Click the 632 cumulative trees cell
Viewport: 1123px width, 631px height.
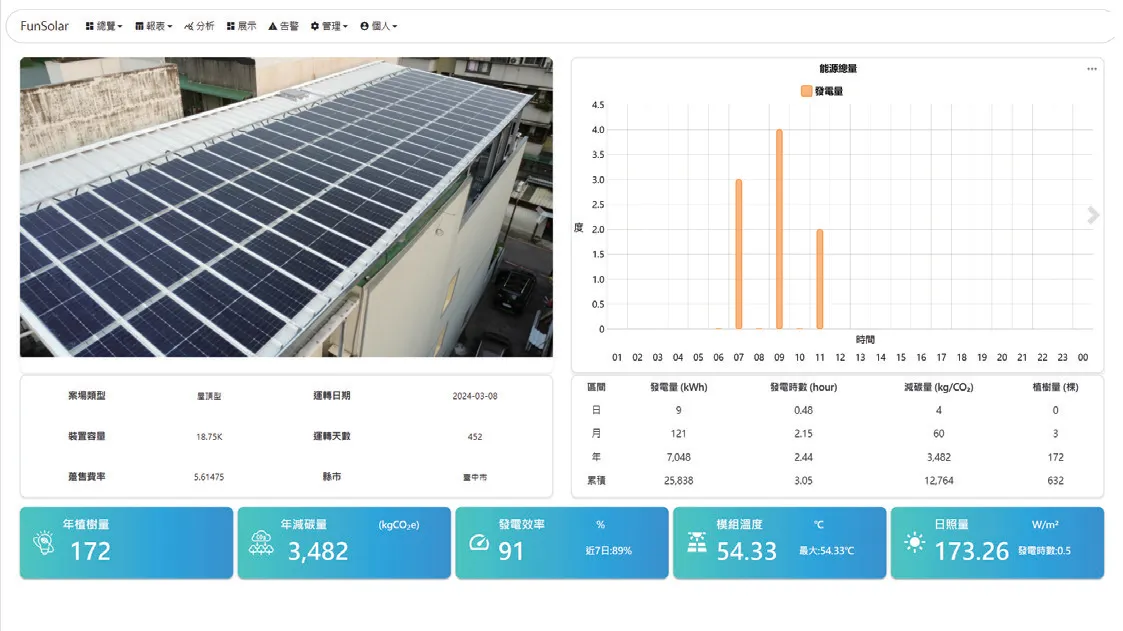[1055, 481]
